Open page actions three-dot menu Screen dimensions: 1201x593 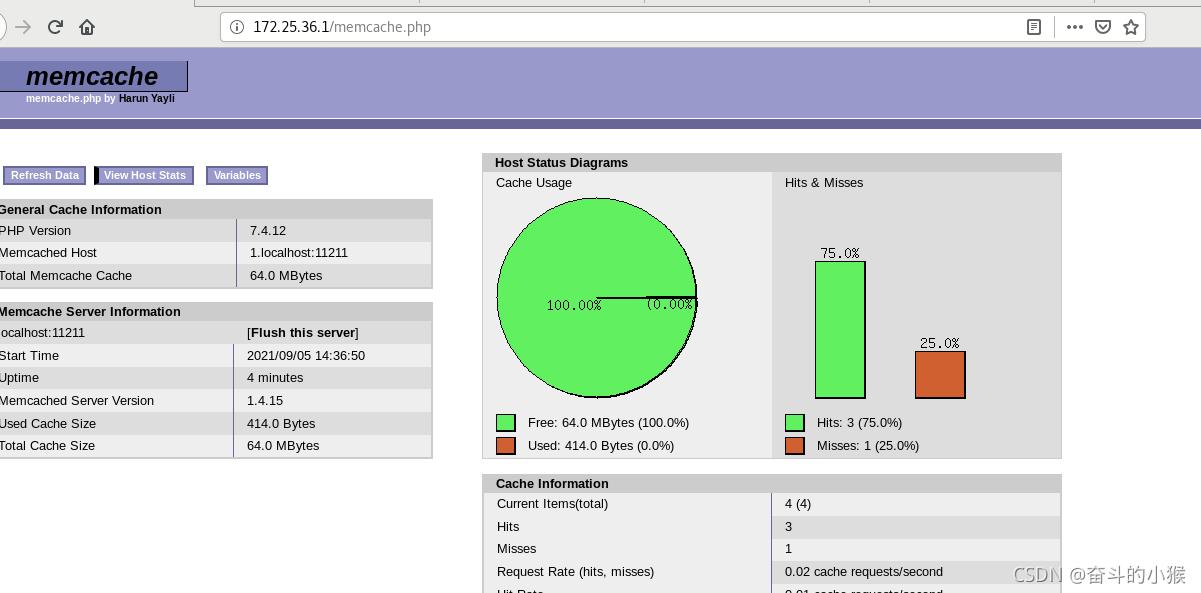point(1075,27)
